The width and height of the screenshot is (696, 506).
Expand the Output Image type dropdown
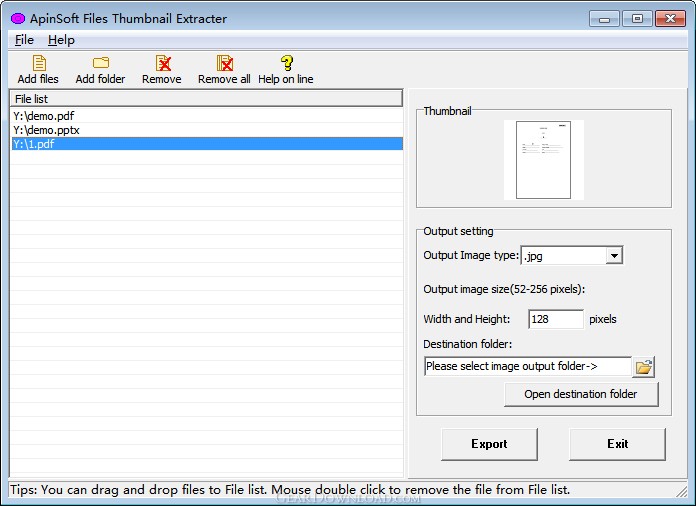coord(614,256)
